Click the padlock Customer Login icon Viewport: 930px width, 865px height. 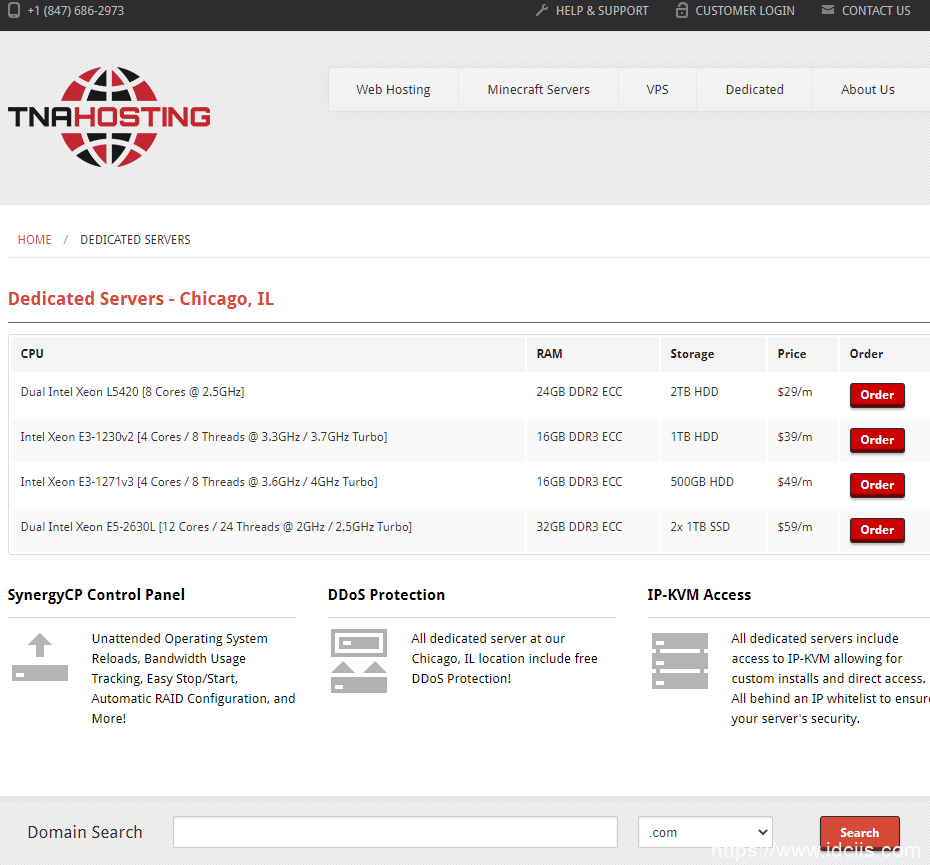pyautogui.click(x=682, y=10)
